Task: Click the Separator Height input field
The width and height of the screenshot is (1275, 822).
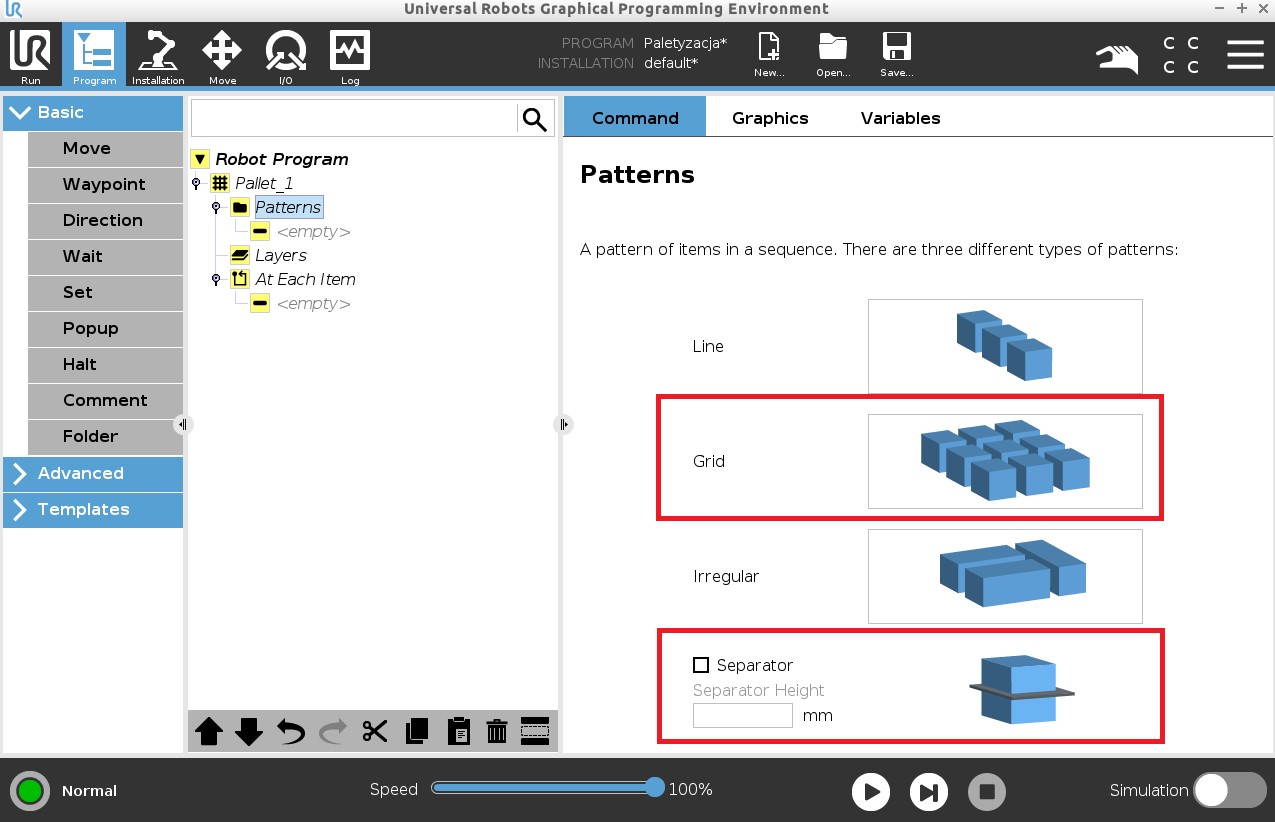Action: 742,716
